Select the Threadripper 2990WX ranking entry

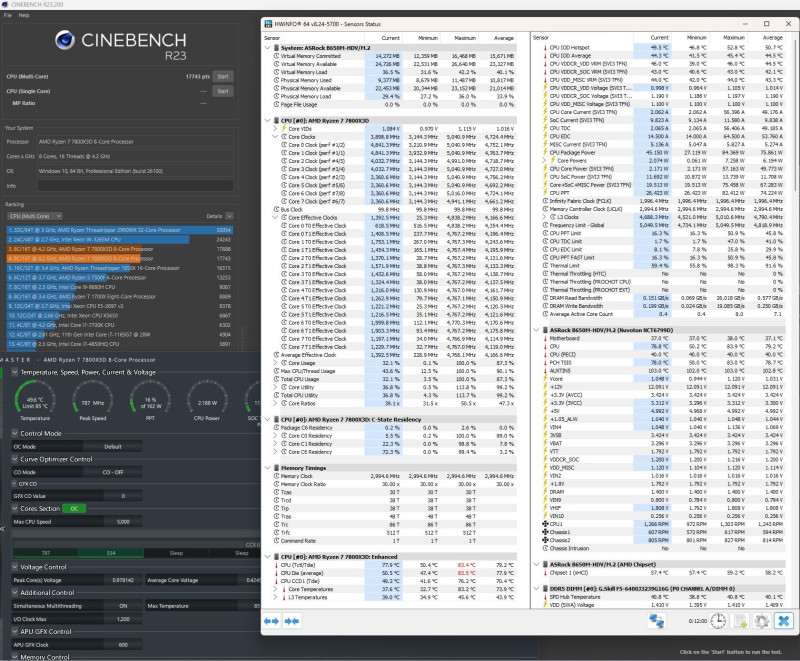tap(120, 230)
